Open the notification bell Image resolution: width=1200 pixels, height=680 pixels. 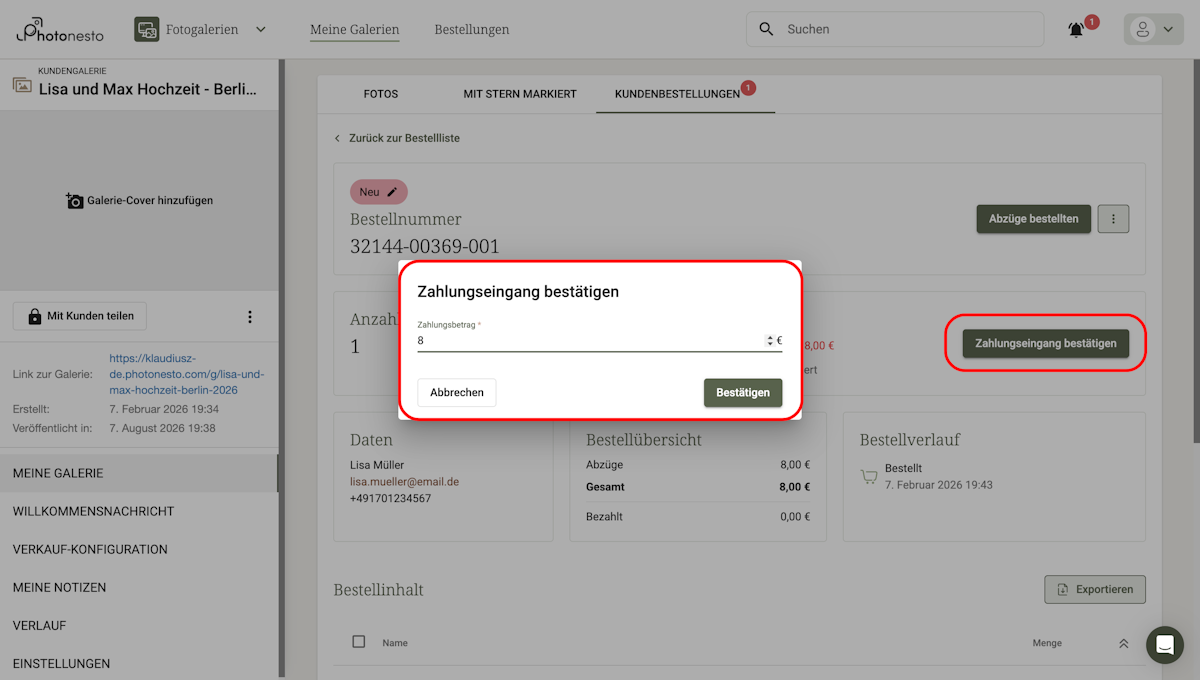1076,30
